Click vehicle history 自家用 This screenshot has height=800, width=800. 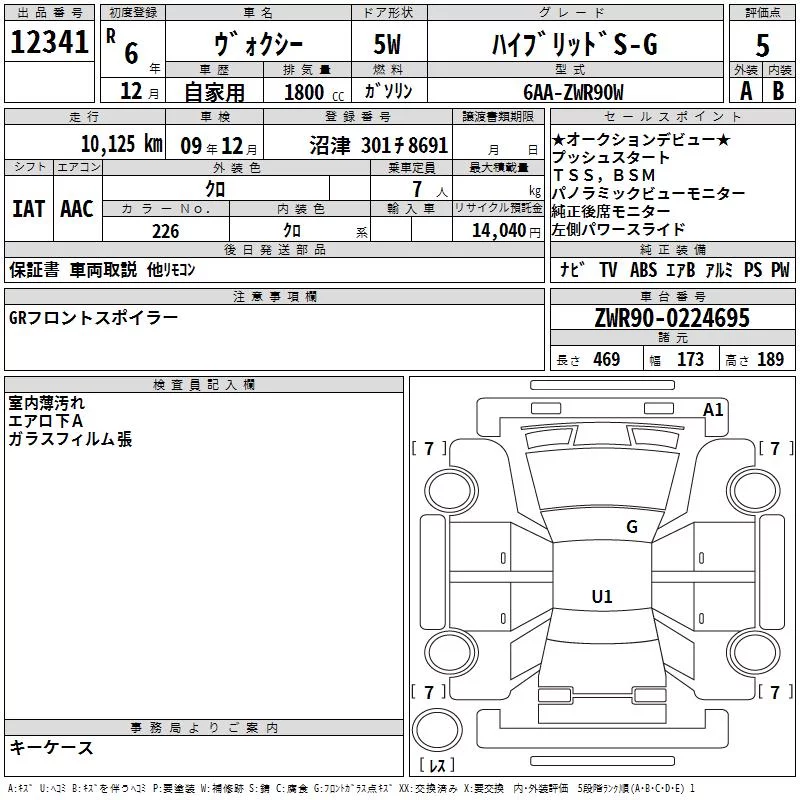pyautogui.click(x=215, y=92)
